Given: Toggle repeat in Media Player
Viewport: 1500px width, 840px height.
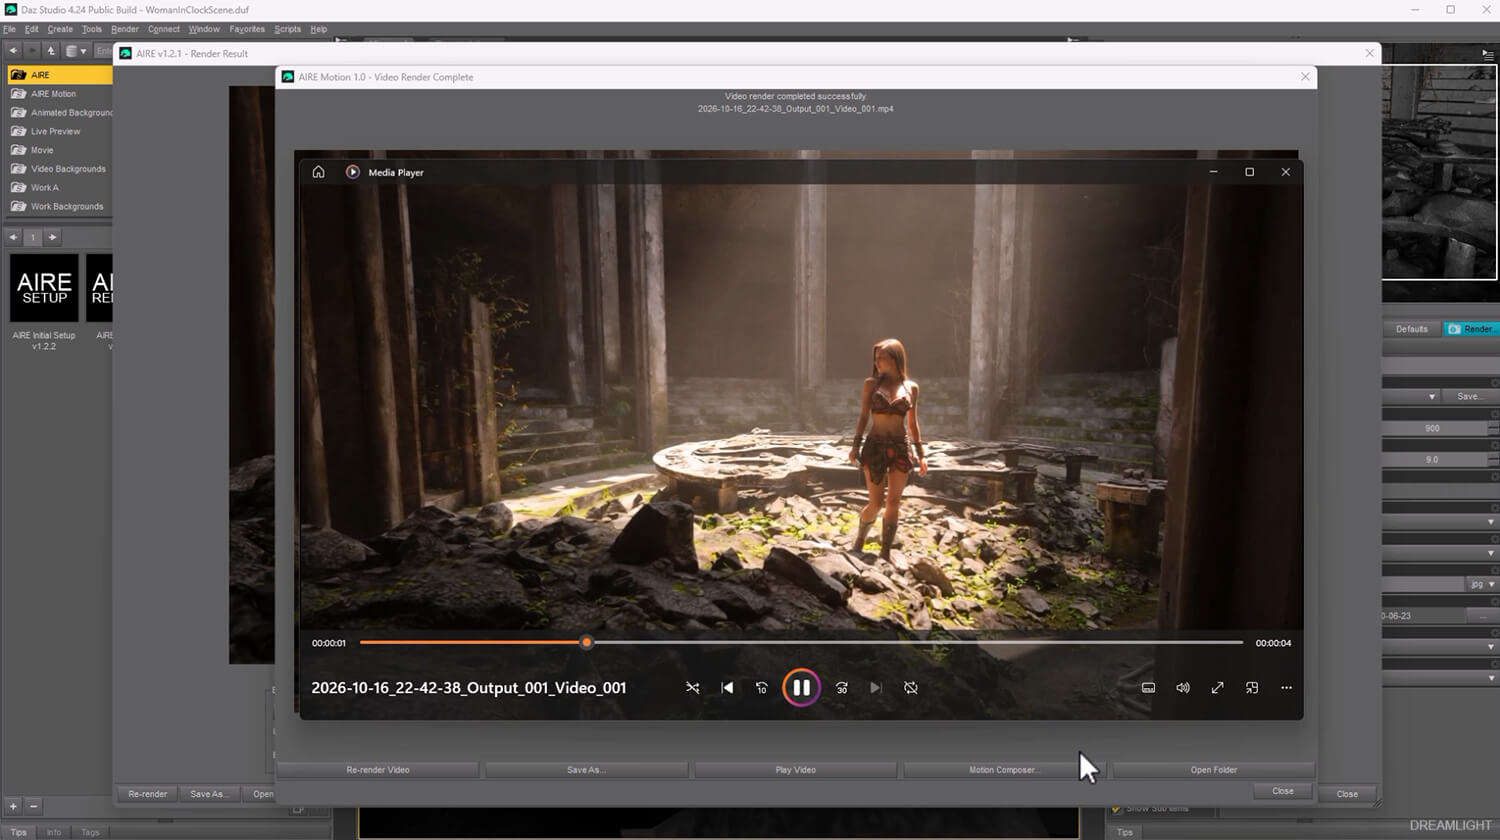Looking at the screenshot, I should click(x=911, y=688).
